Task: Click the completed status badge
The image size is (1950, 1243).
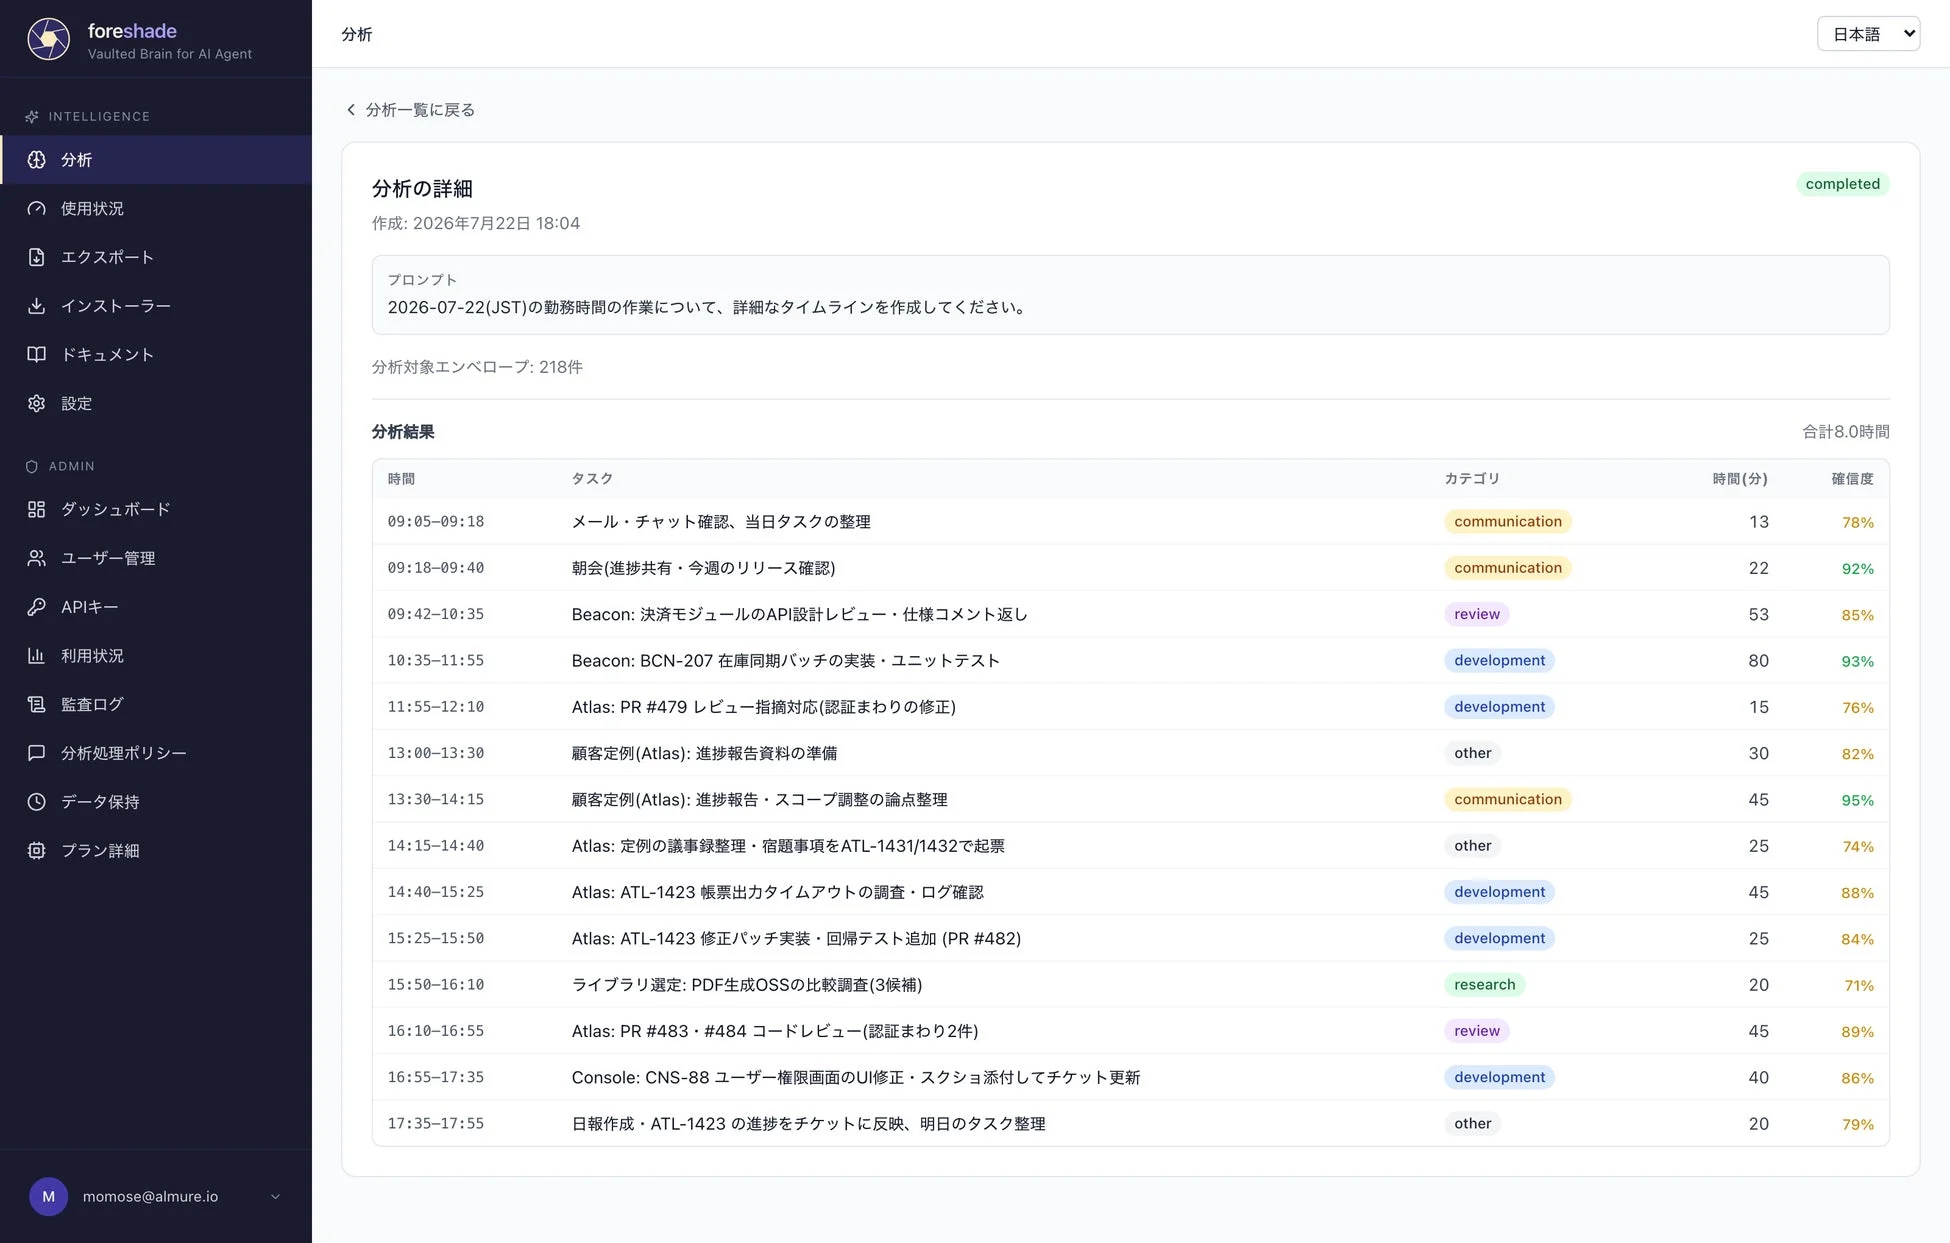Action: (x=1842, y=184)
